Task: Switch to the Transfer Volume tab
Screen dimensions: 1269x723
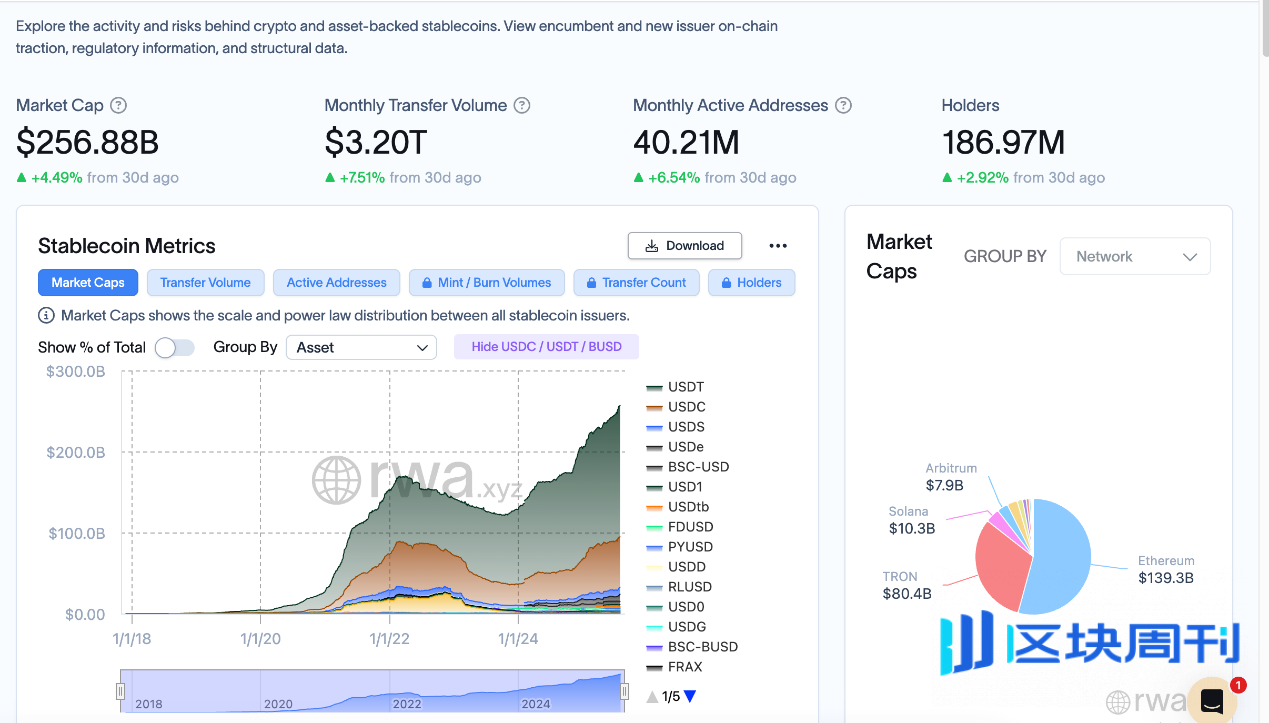Action: tap(205, 283)
